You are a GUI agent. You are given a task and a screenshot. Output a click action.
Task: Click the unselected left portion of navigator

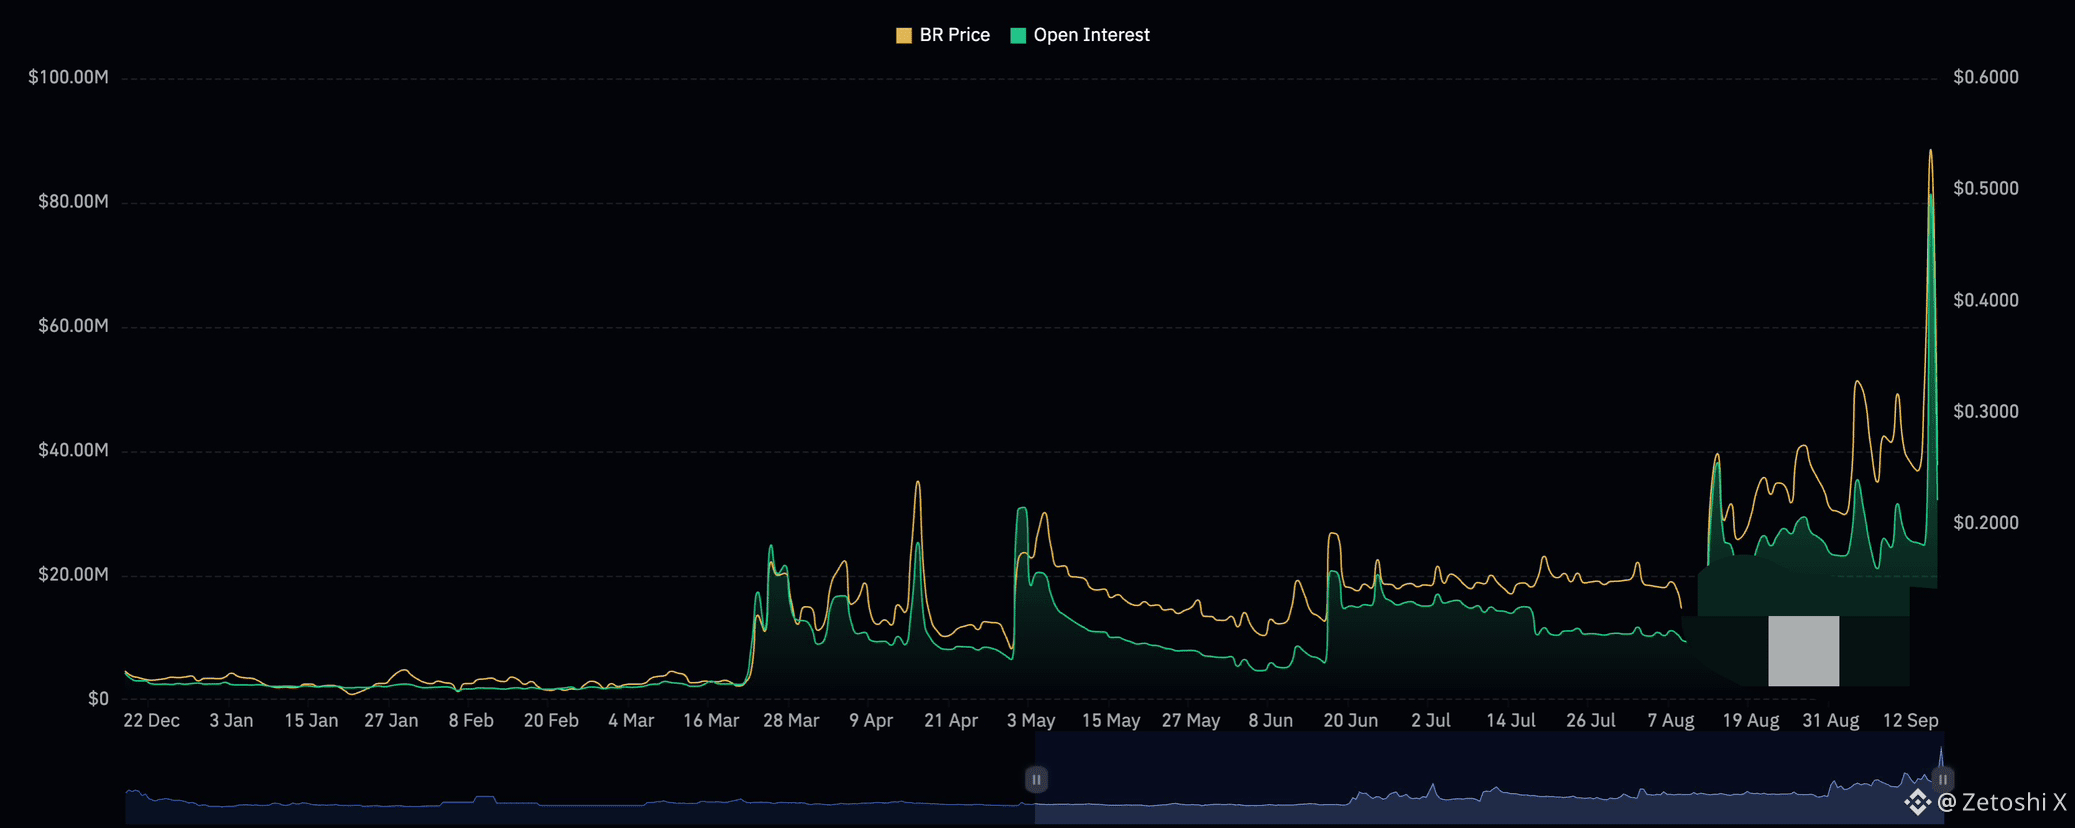tap(580, 779)
